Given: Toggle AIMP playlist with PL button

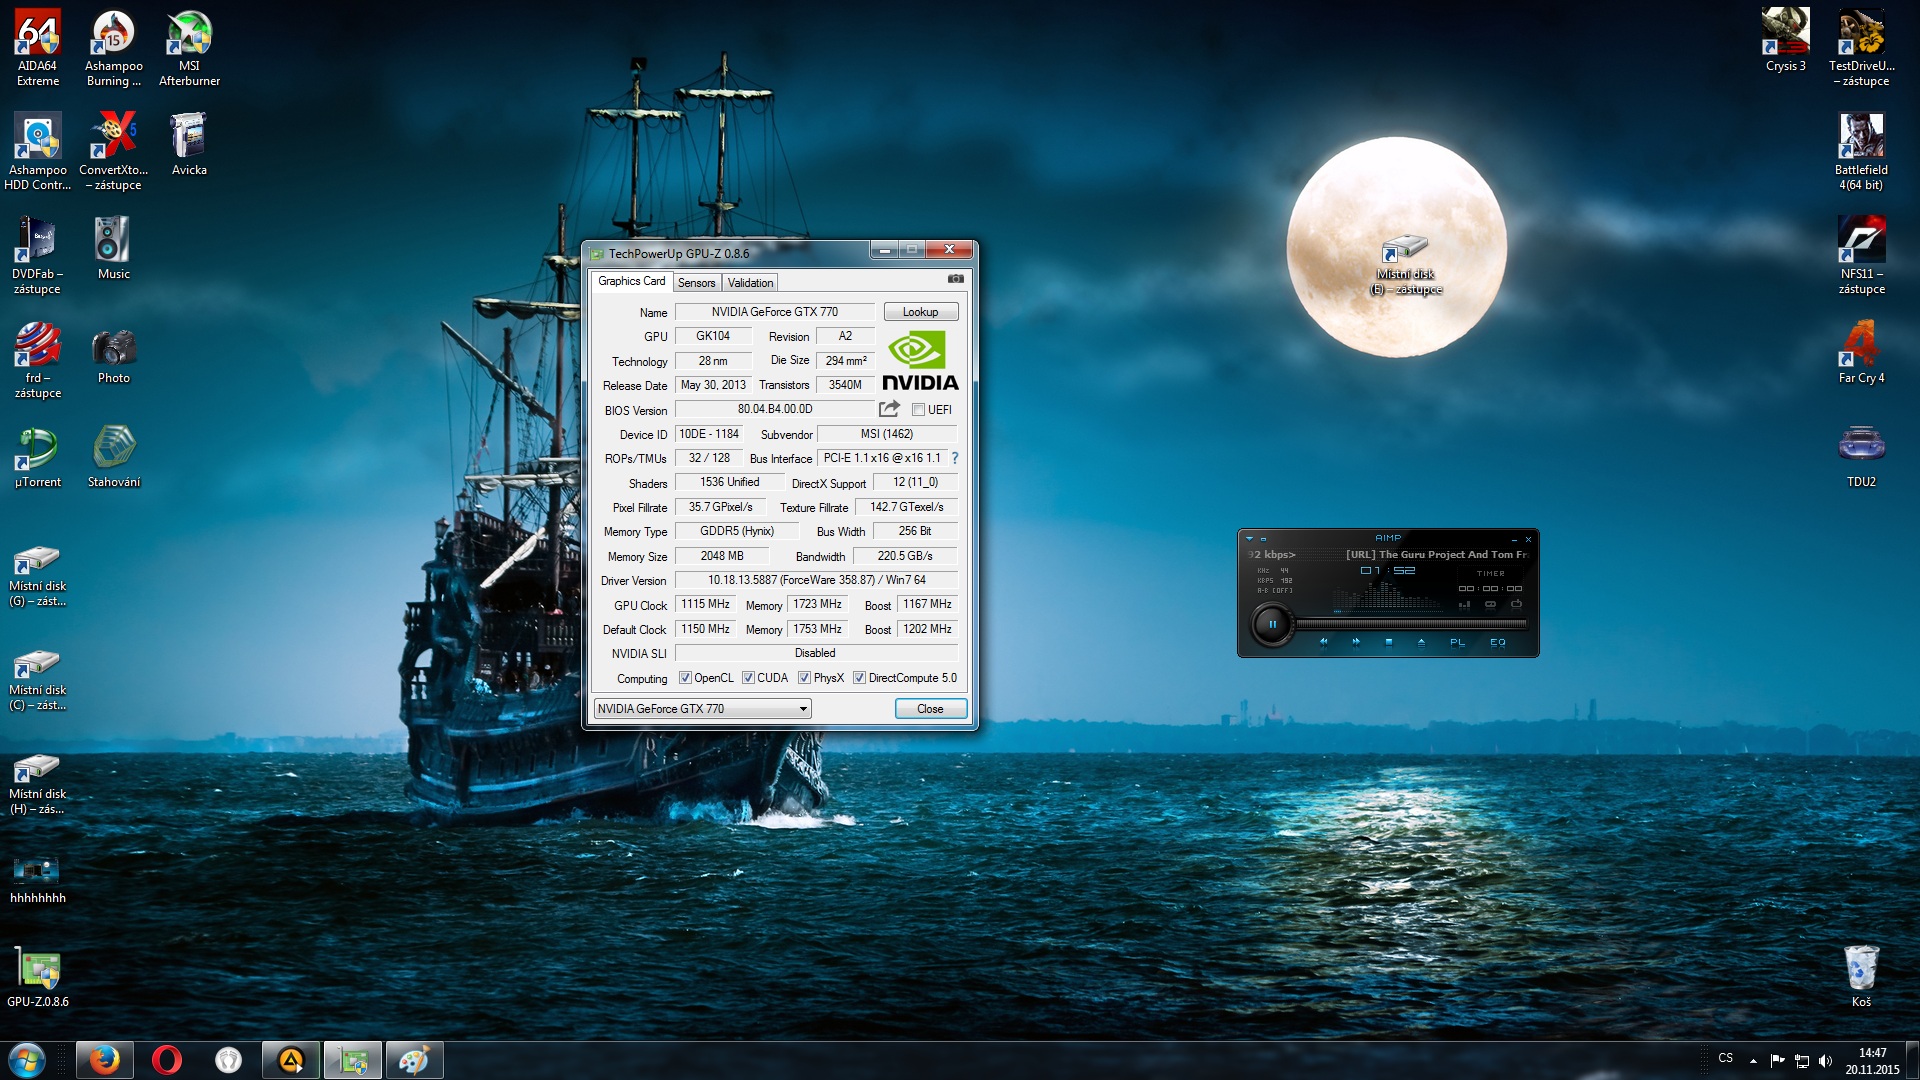Looking at the screenshot, I should point(1457,643).
